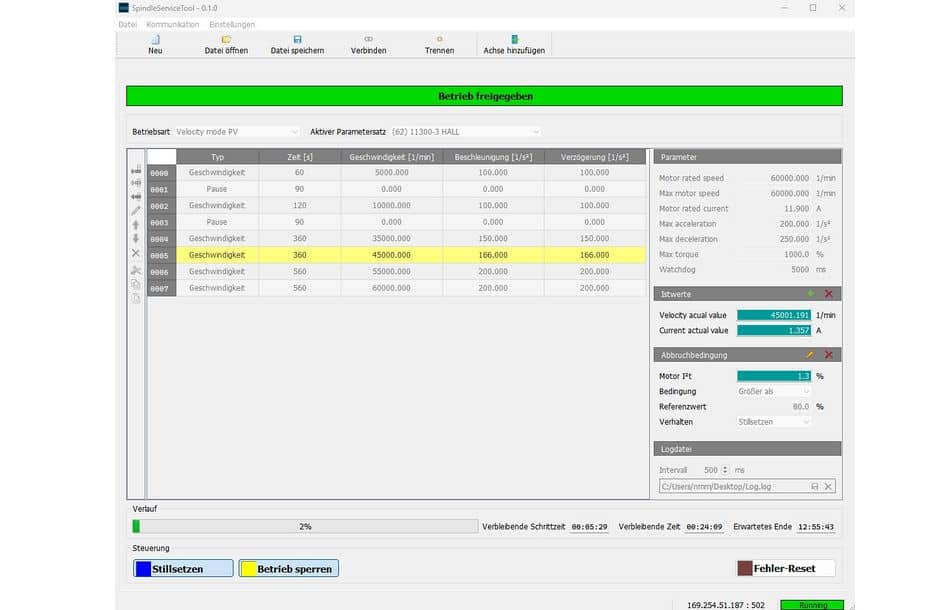Click the 45000.000 cell in highlighted row
This screenshot has height=610, width=950.
[x=391, y=255]
